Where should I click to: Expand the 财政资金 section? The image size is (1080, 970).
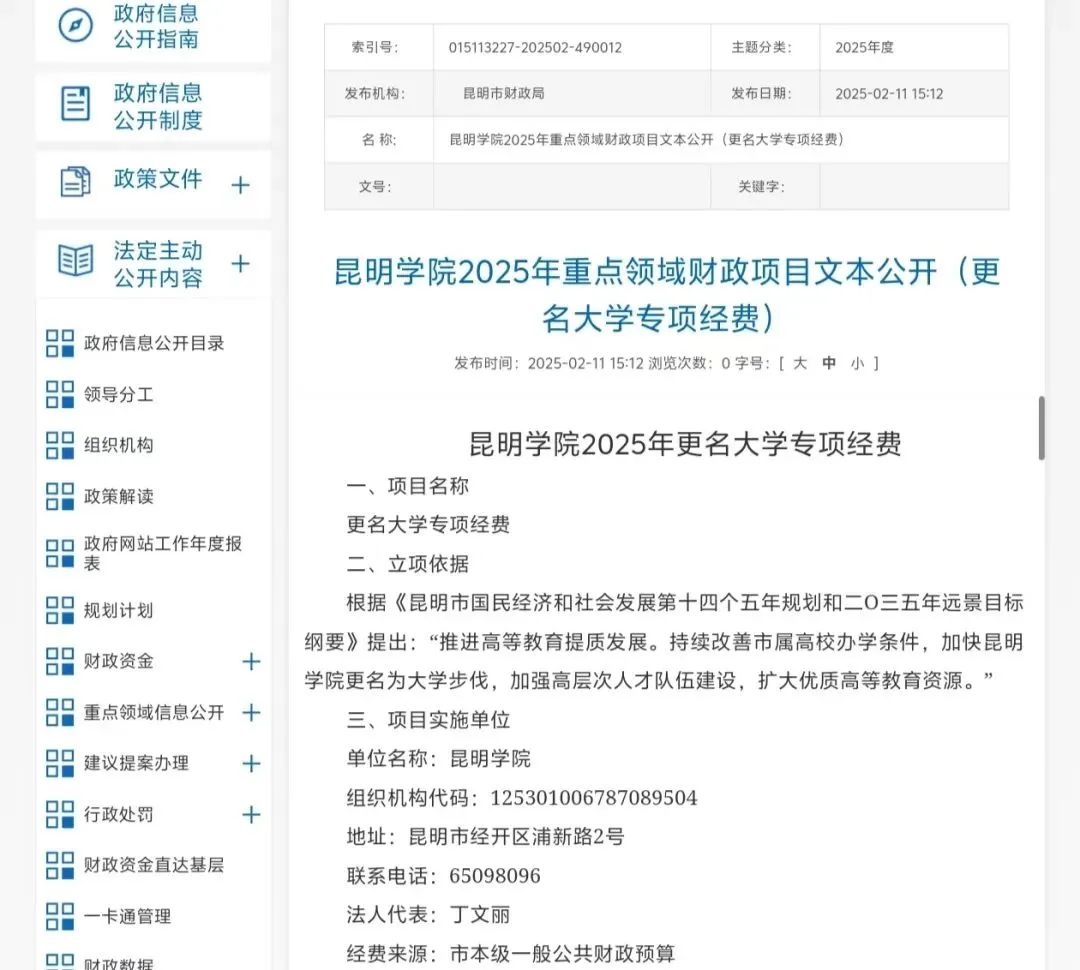tap(251, 661)
